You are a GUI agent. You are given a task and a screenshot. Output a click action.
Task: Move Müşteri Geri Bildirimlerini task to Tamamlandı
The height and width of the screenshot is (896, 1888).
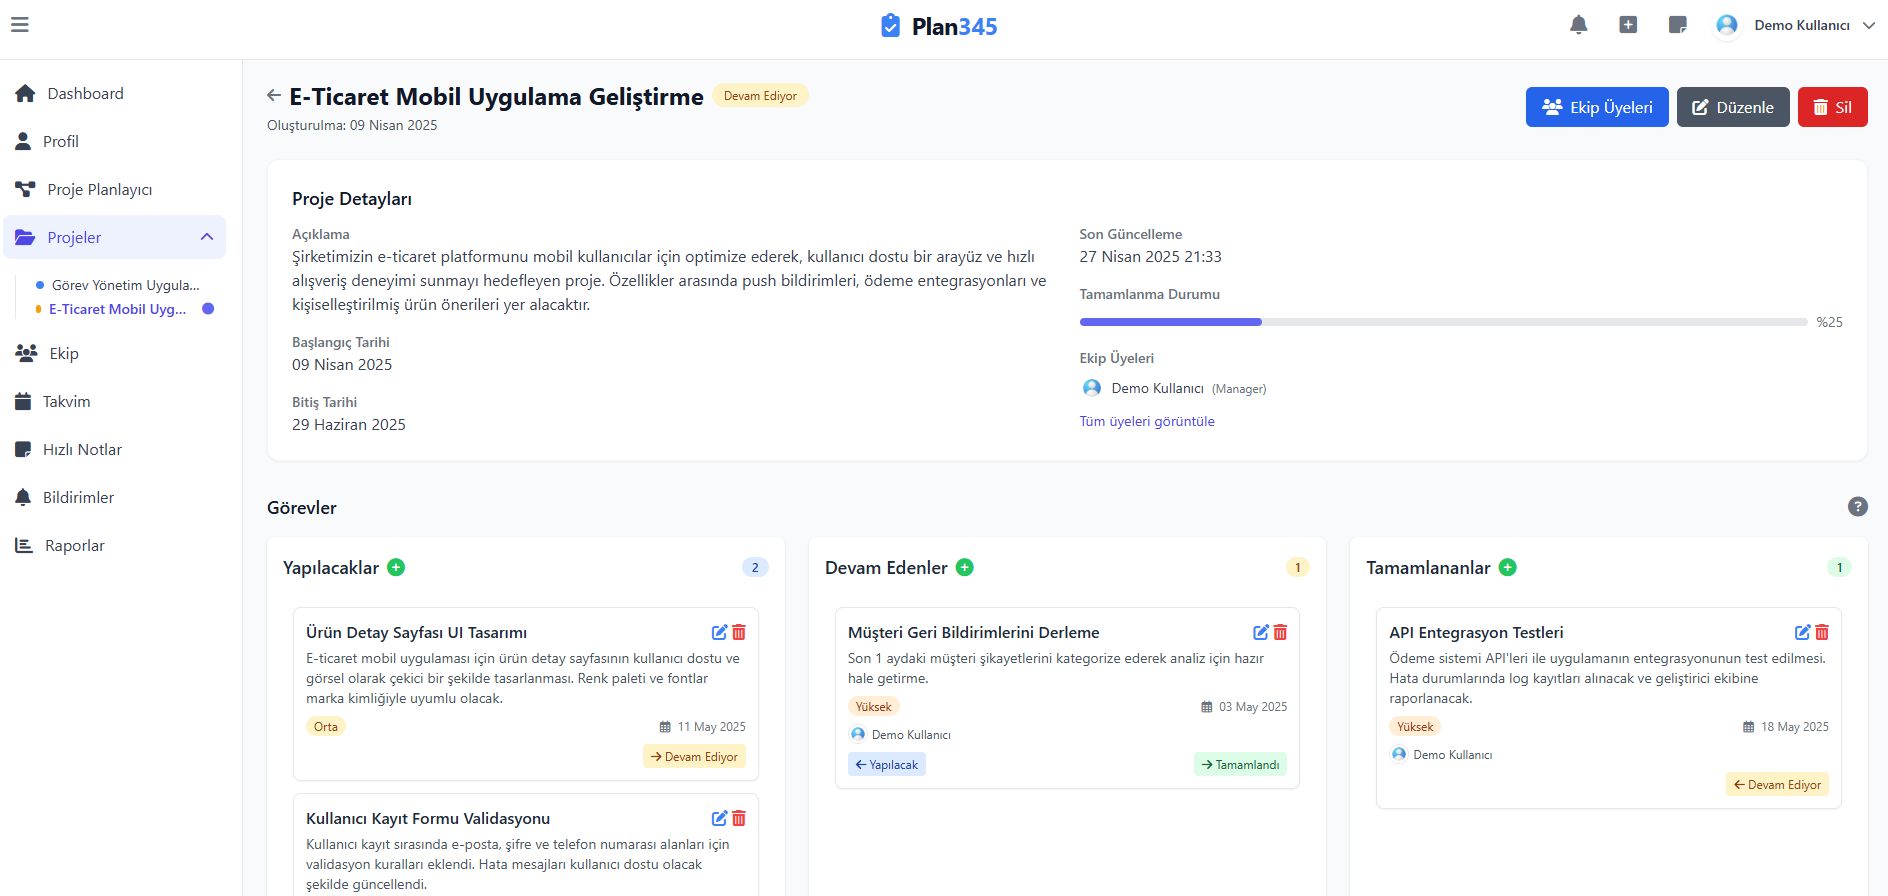[x=1240, y=765]
